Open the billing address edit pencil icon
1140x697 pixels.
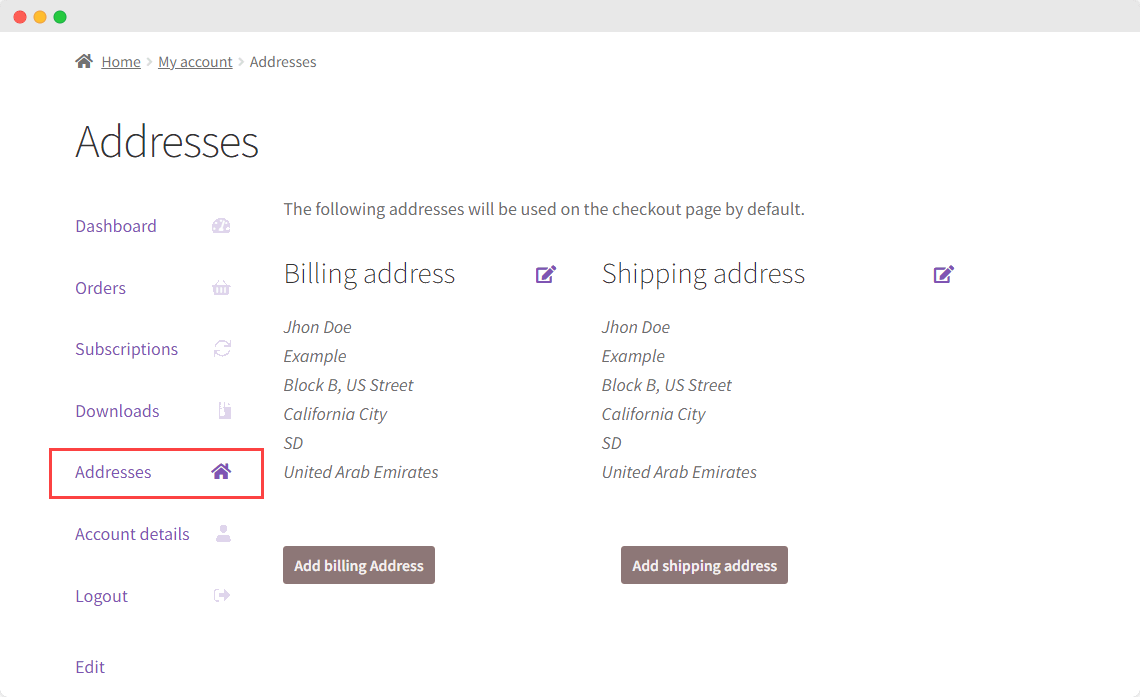(546, 273)
